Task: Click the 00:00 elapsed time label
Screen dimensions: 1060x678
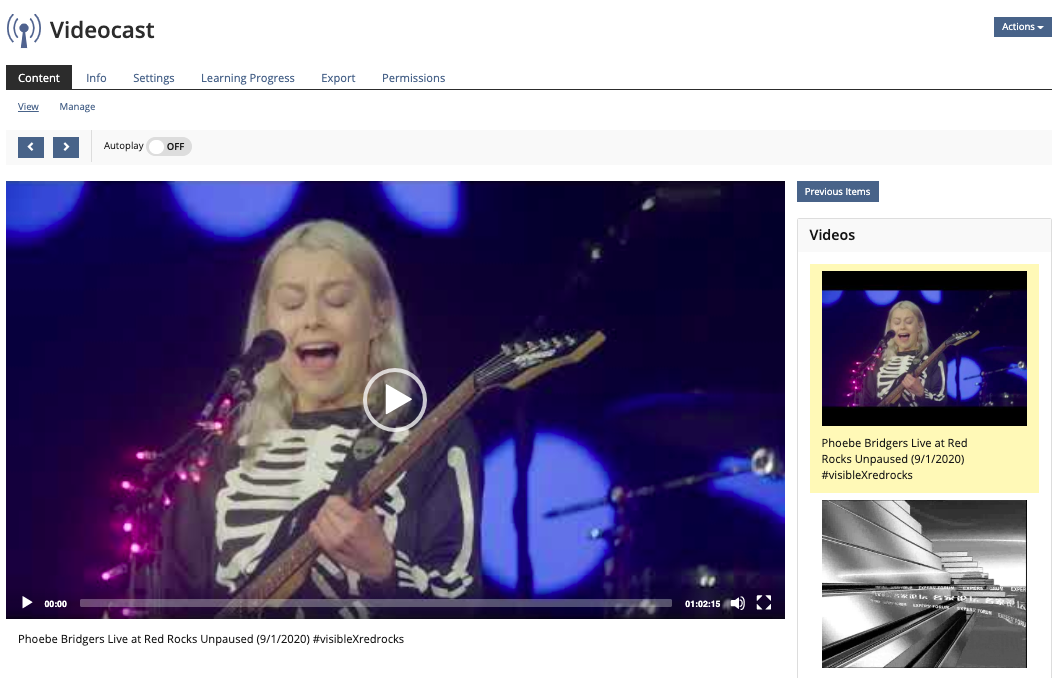Action: [x=55, y=604]
